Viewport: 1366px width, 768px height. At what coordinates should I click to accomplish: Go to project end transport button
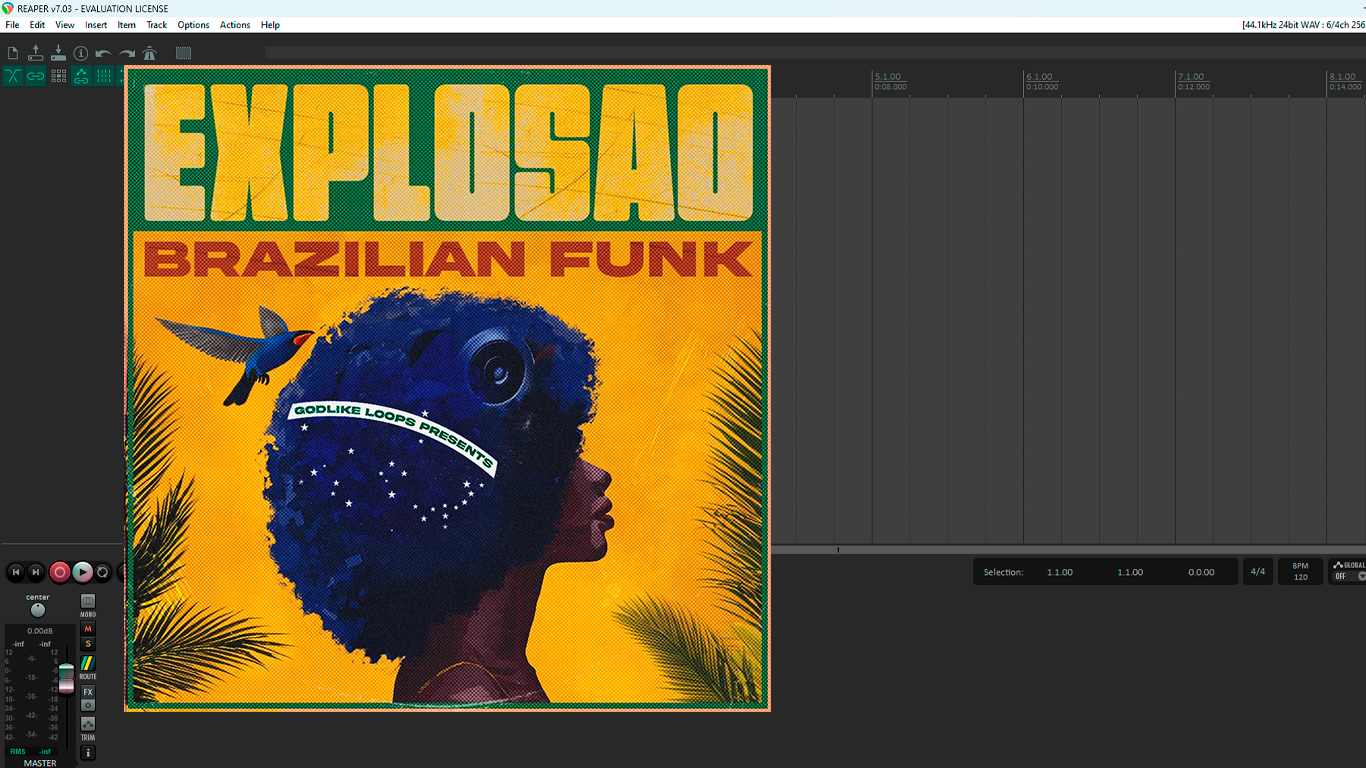point(36,572)
